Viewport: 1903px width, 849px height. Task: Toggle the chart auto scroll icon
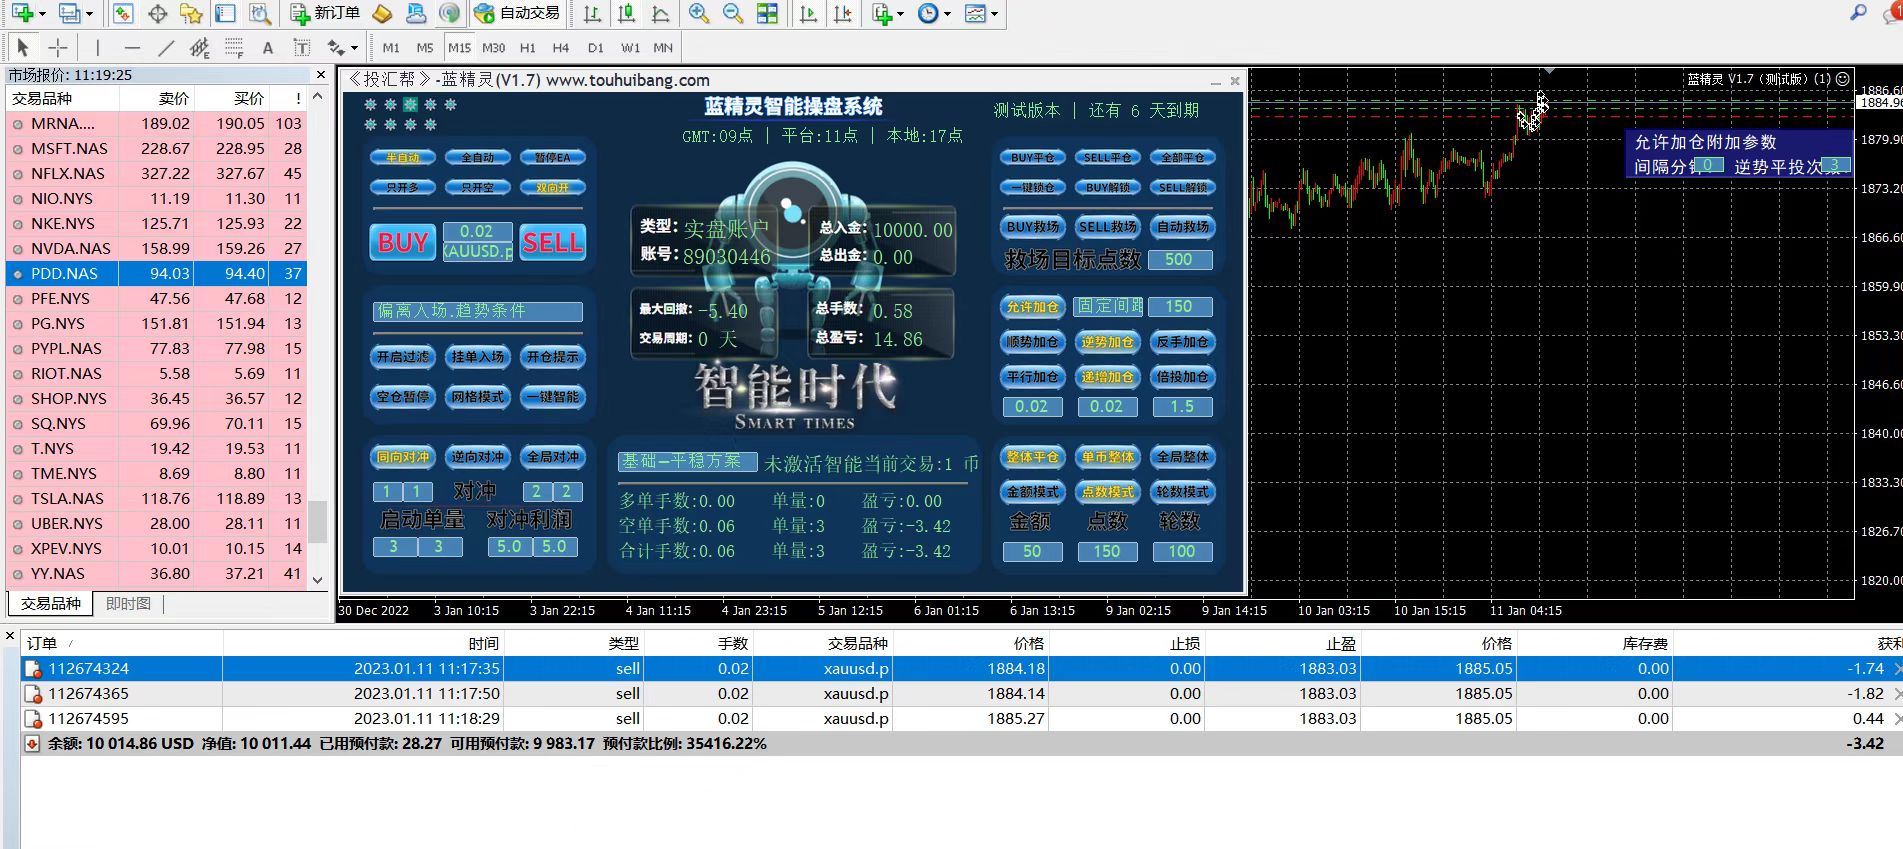[x=808, y=13]
